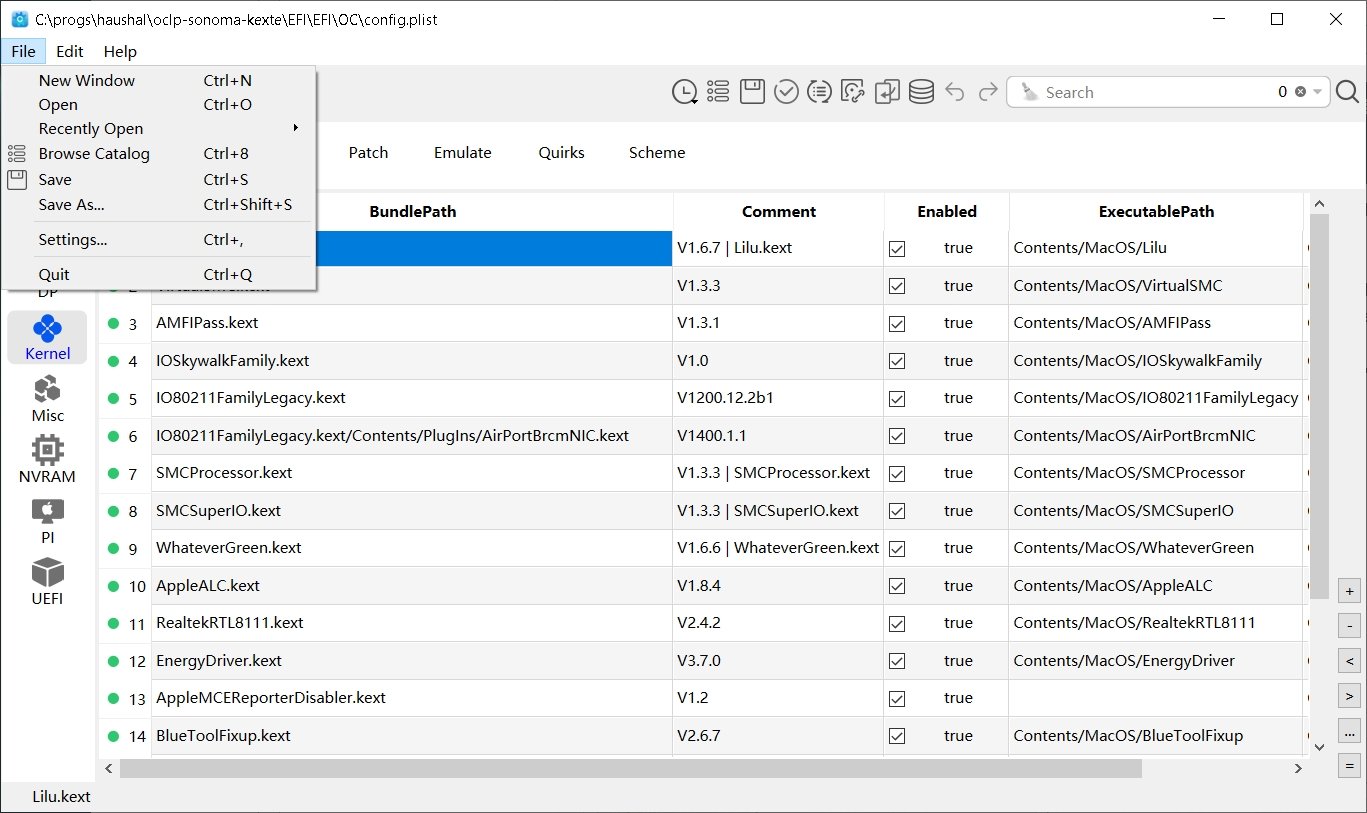Uncheck Enabled for WhateverGreen.kext
The width and height of the screenshot is (1367, 813).
pyautogui.click(x=897, y=548)
